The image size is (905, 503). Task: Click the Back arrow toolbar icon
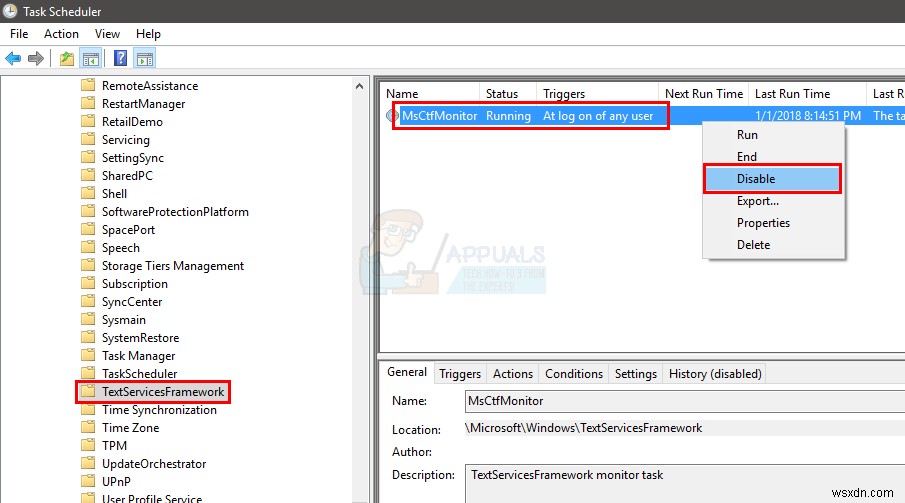(x=13, y=58)
